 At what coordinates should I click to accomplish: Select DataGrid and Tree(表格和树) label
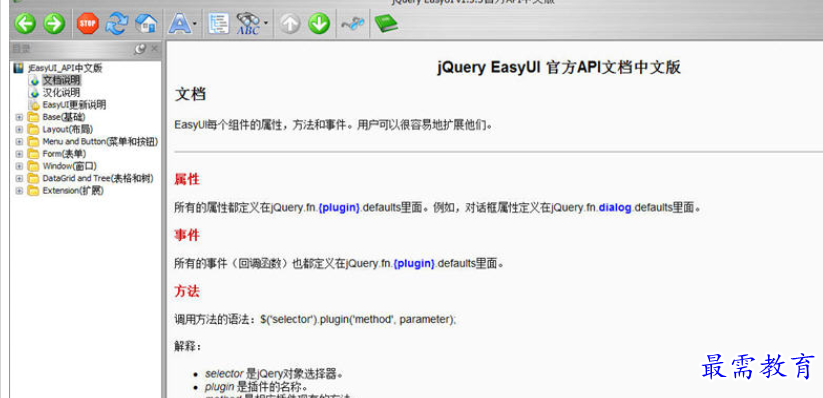98,178
